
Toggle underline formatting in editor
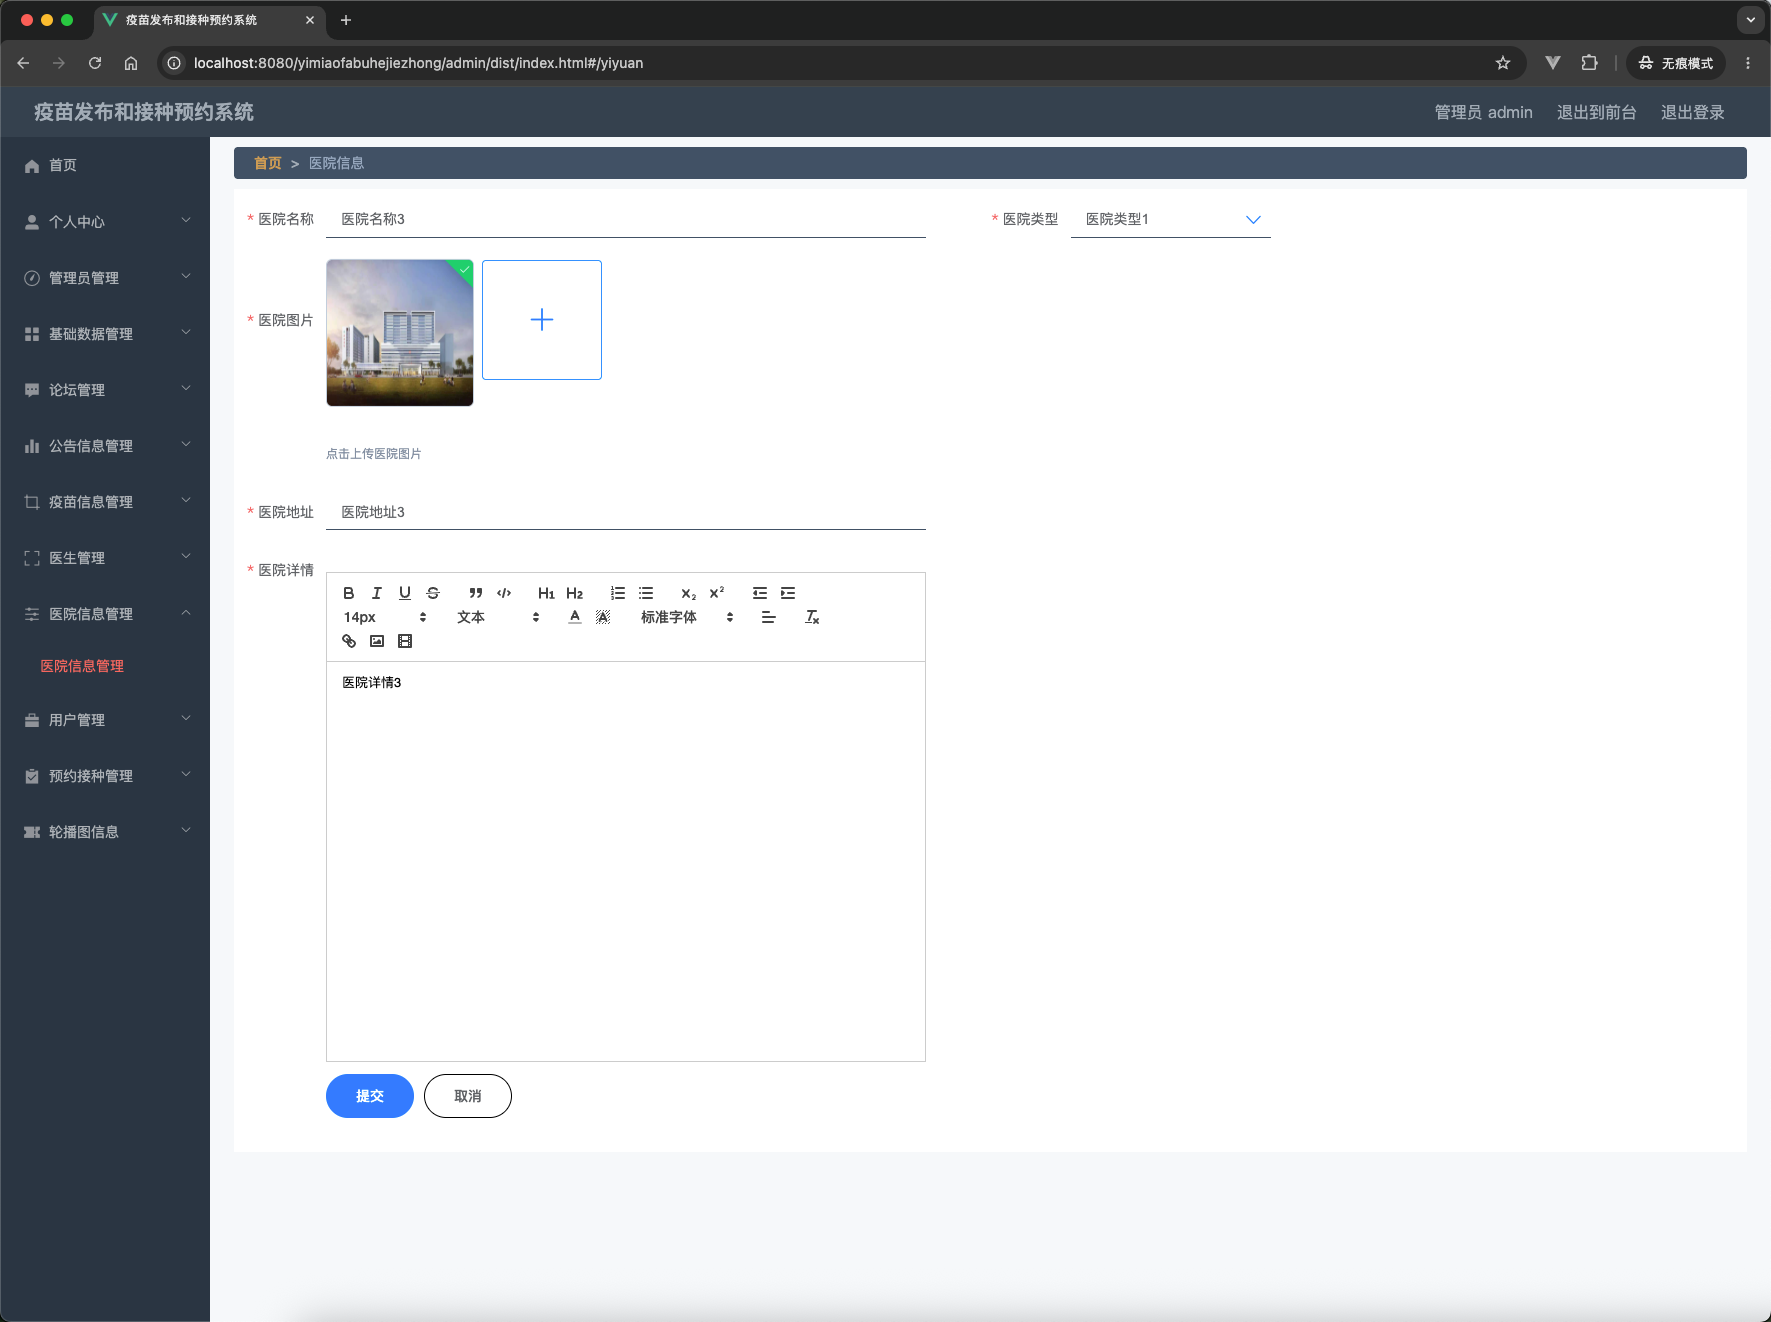click(x=405, y=593)
